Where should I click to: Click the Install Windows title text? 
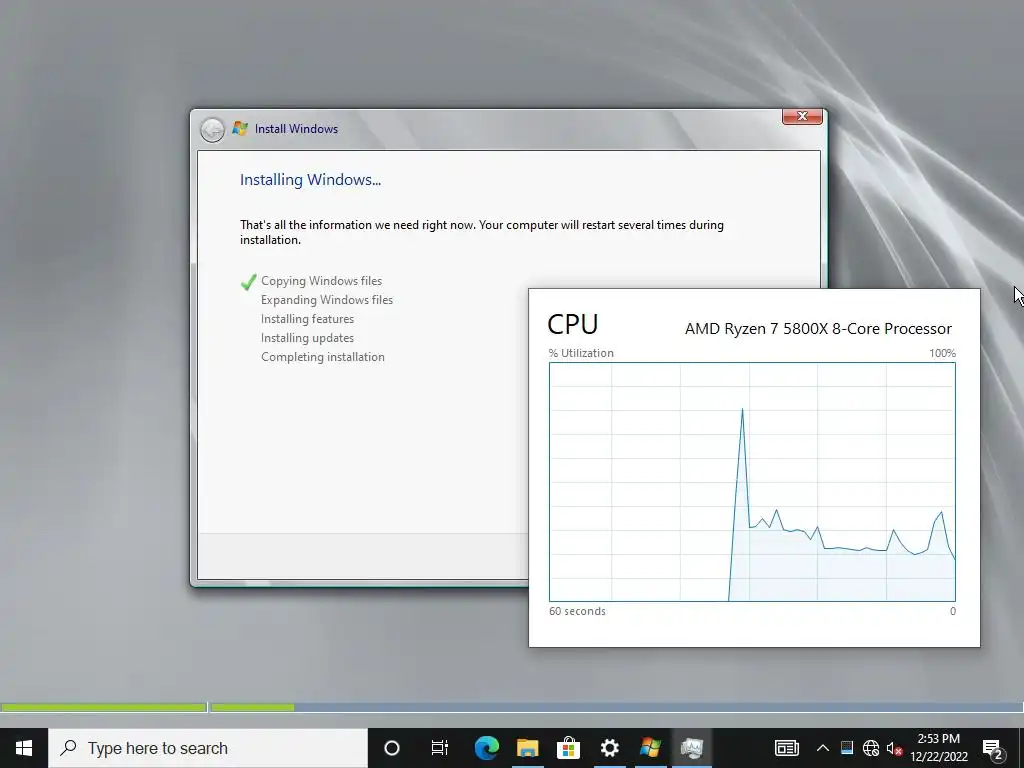pos(296,129)
